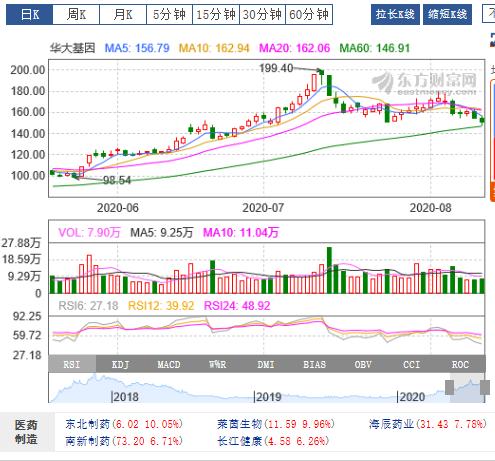
Task: Click the 拉长K线 button
Action: click(395, 15)
